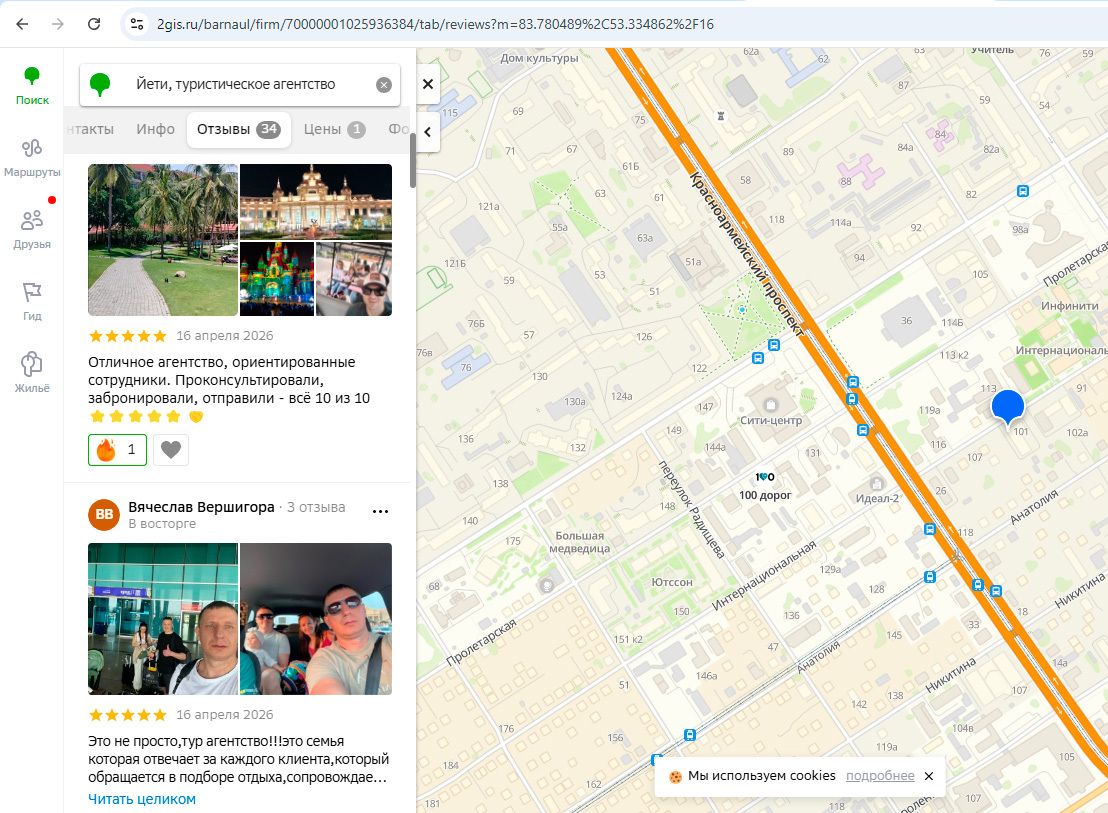1108x813 pixels.
Task: Open the three-dot menu for Вячеслав Вершигора
Action: tap(380, 511)
